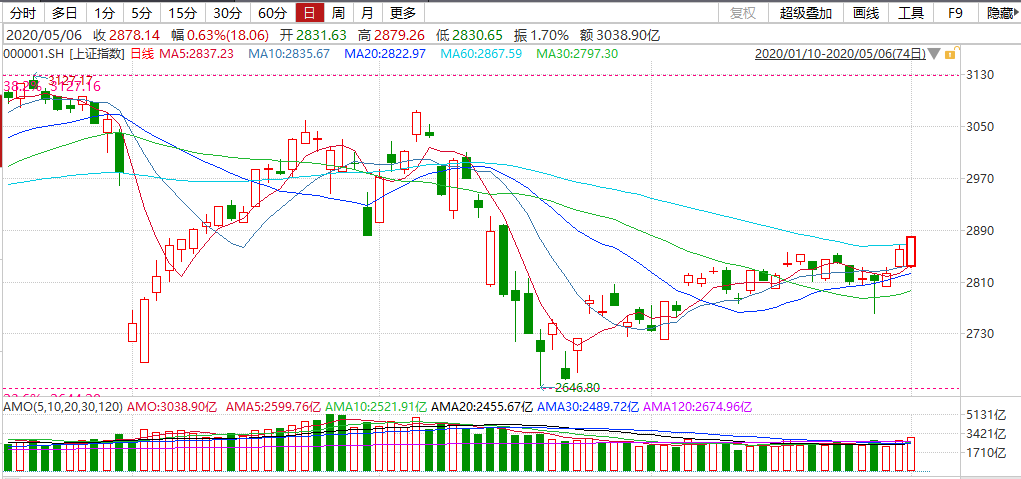This screenshot has width=1021, height=479.
Task: Select the 5分 period tab
Action: (141, 13)
